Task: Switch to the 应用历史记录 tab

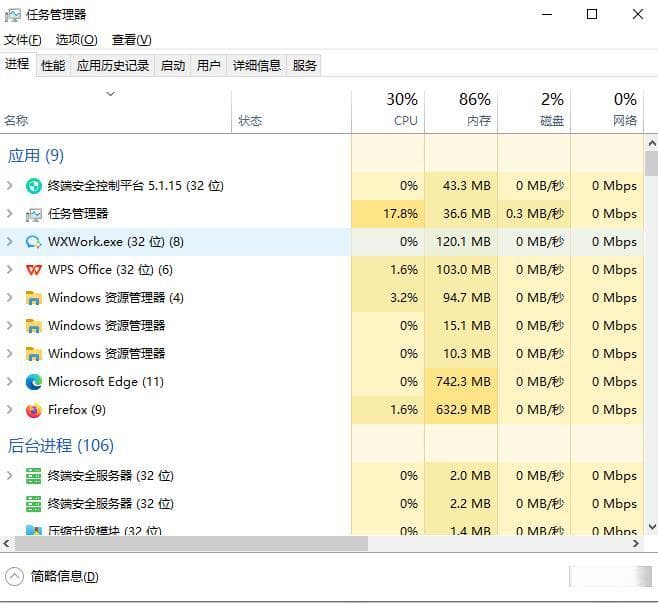Action: coord(113,65)
